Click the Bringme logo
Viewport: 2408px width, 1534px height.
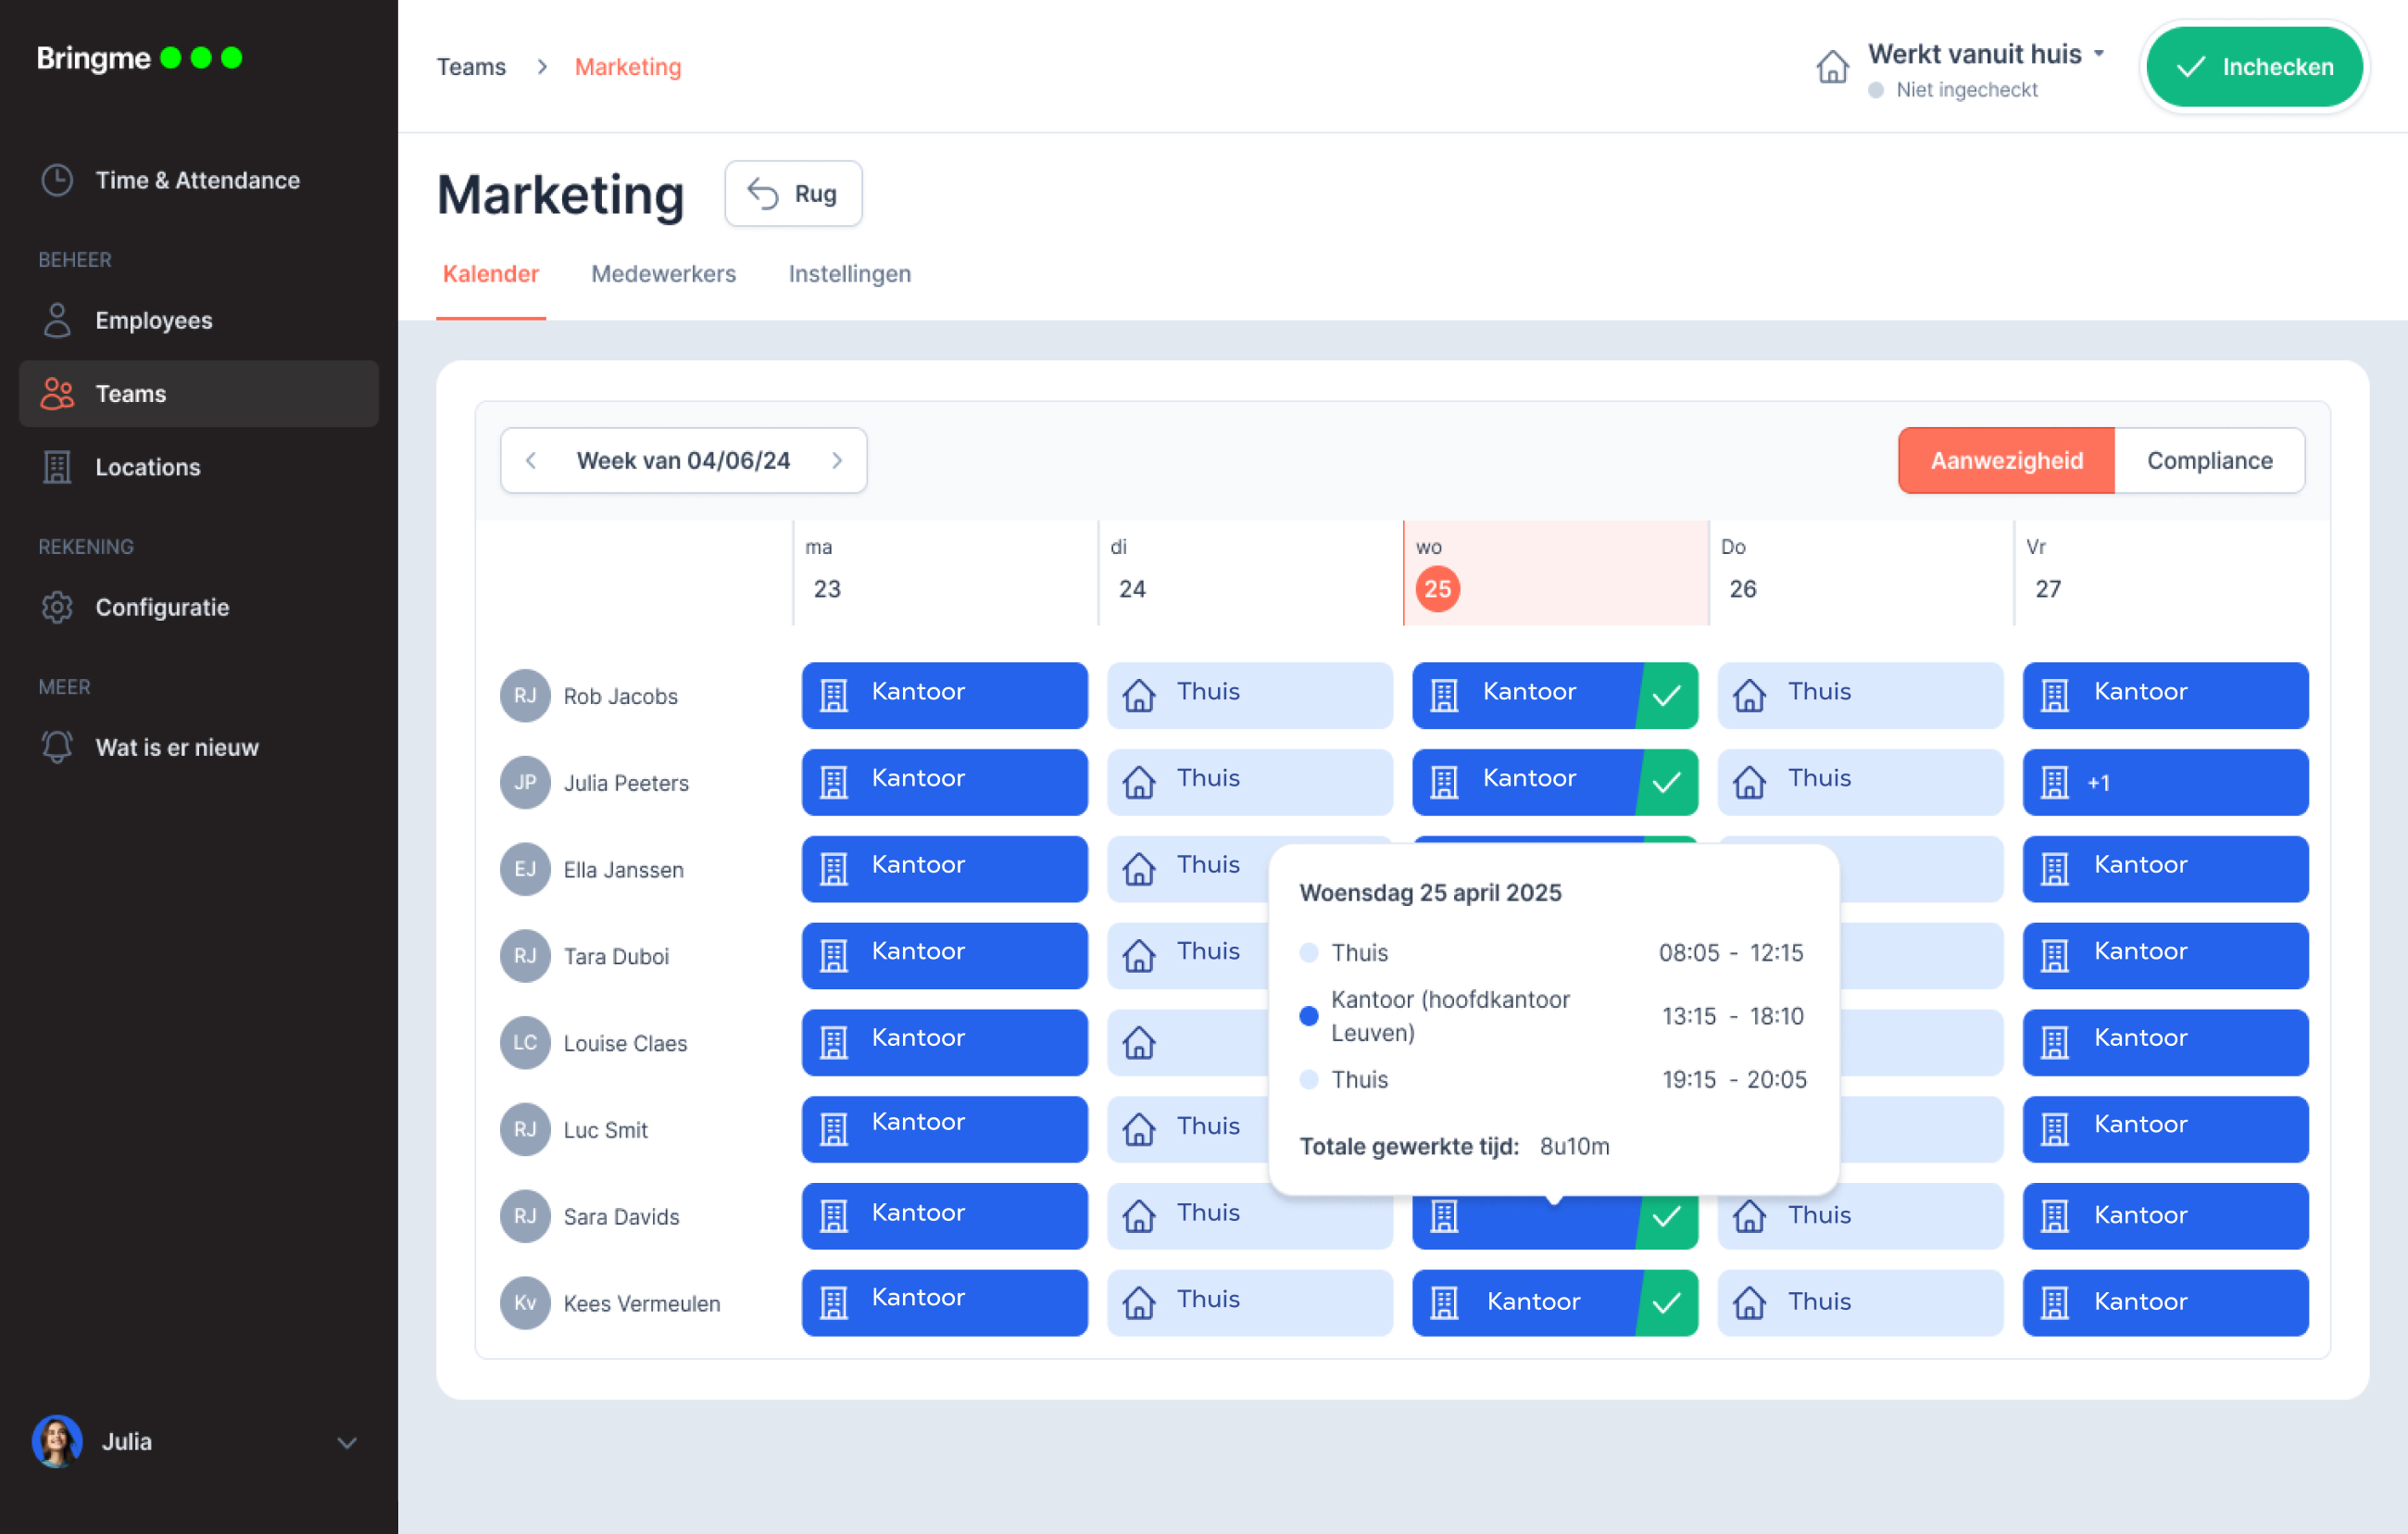pyautogui.click(x=139, y=58)
